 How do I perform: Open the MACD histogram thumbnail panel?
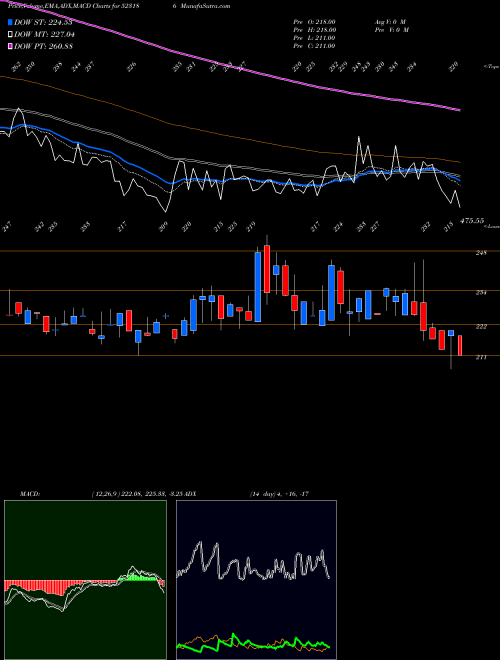(x=85, y=580)
